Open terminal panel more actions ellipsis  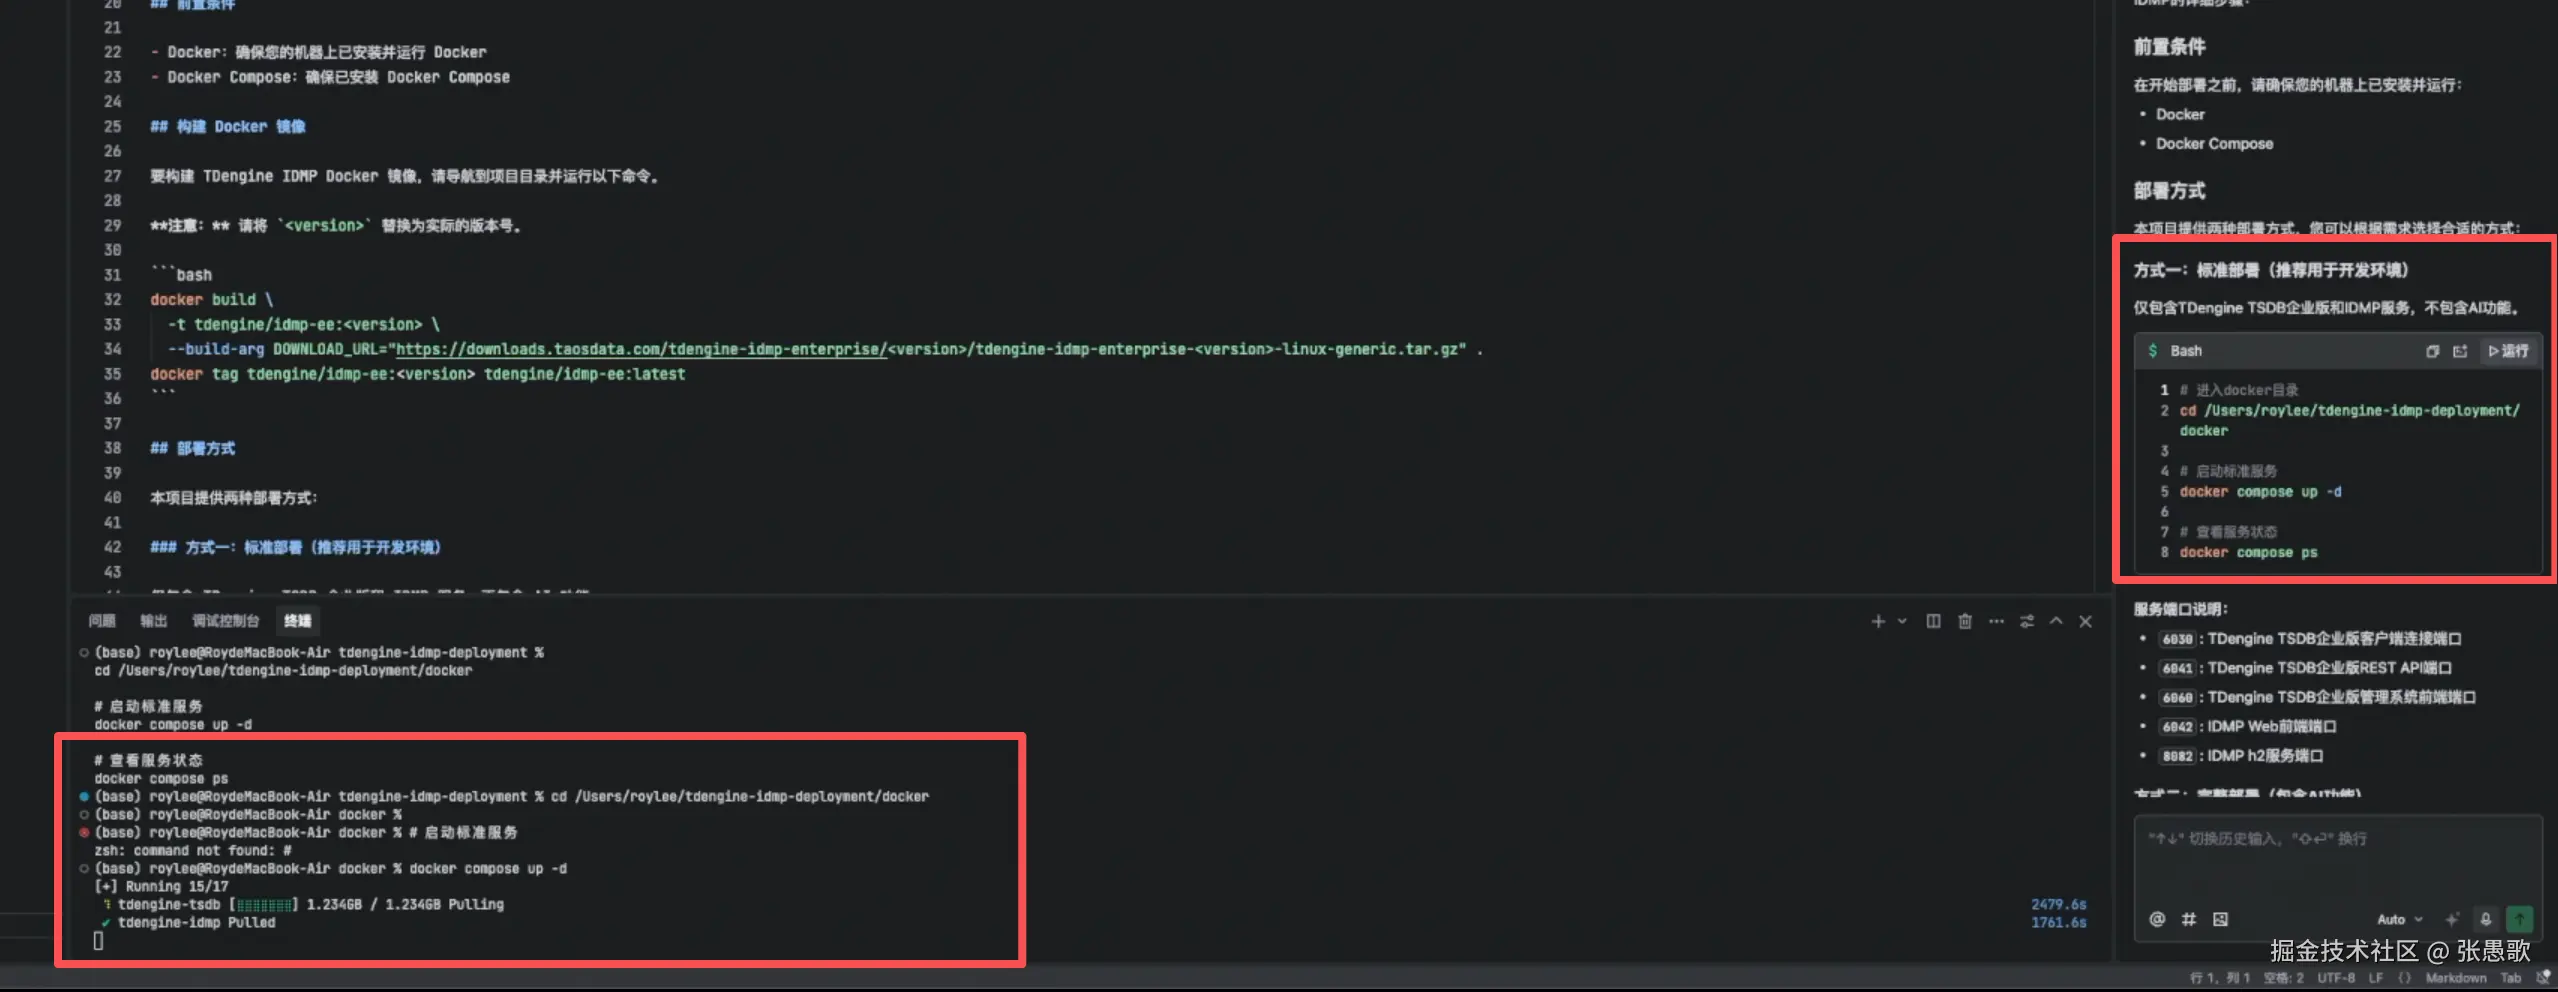pyautogui.click(x=1996, y=622)
